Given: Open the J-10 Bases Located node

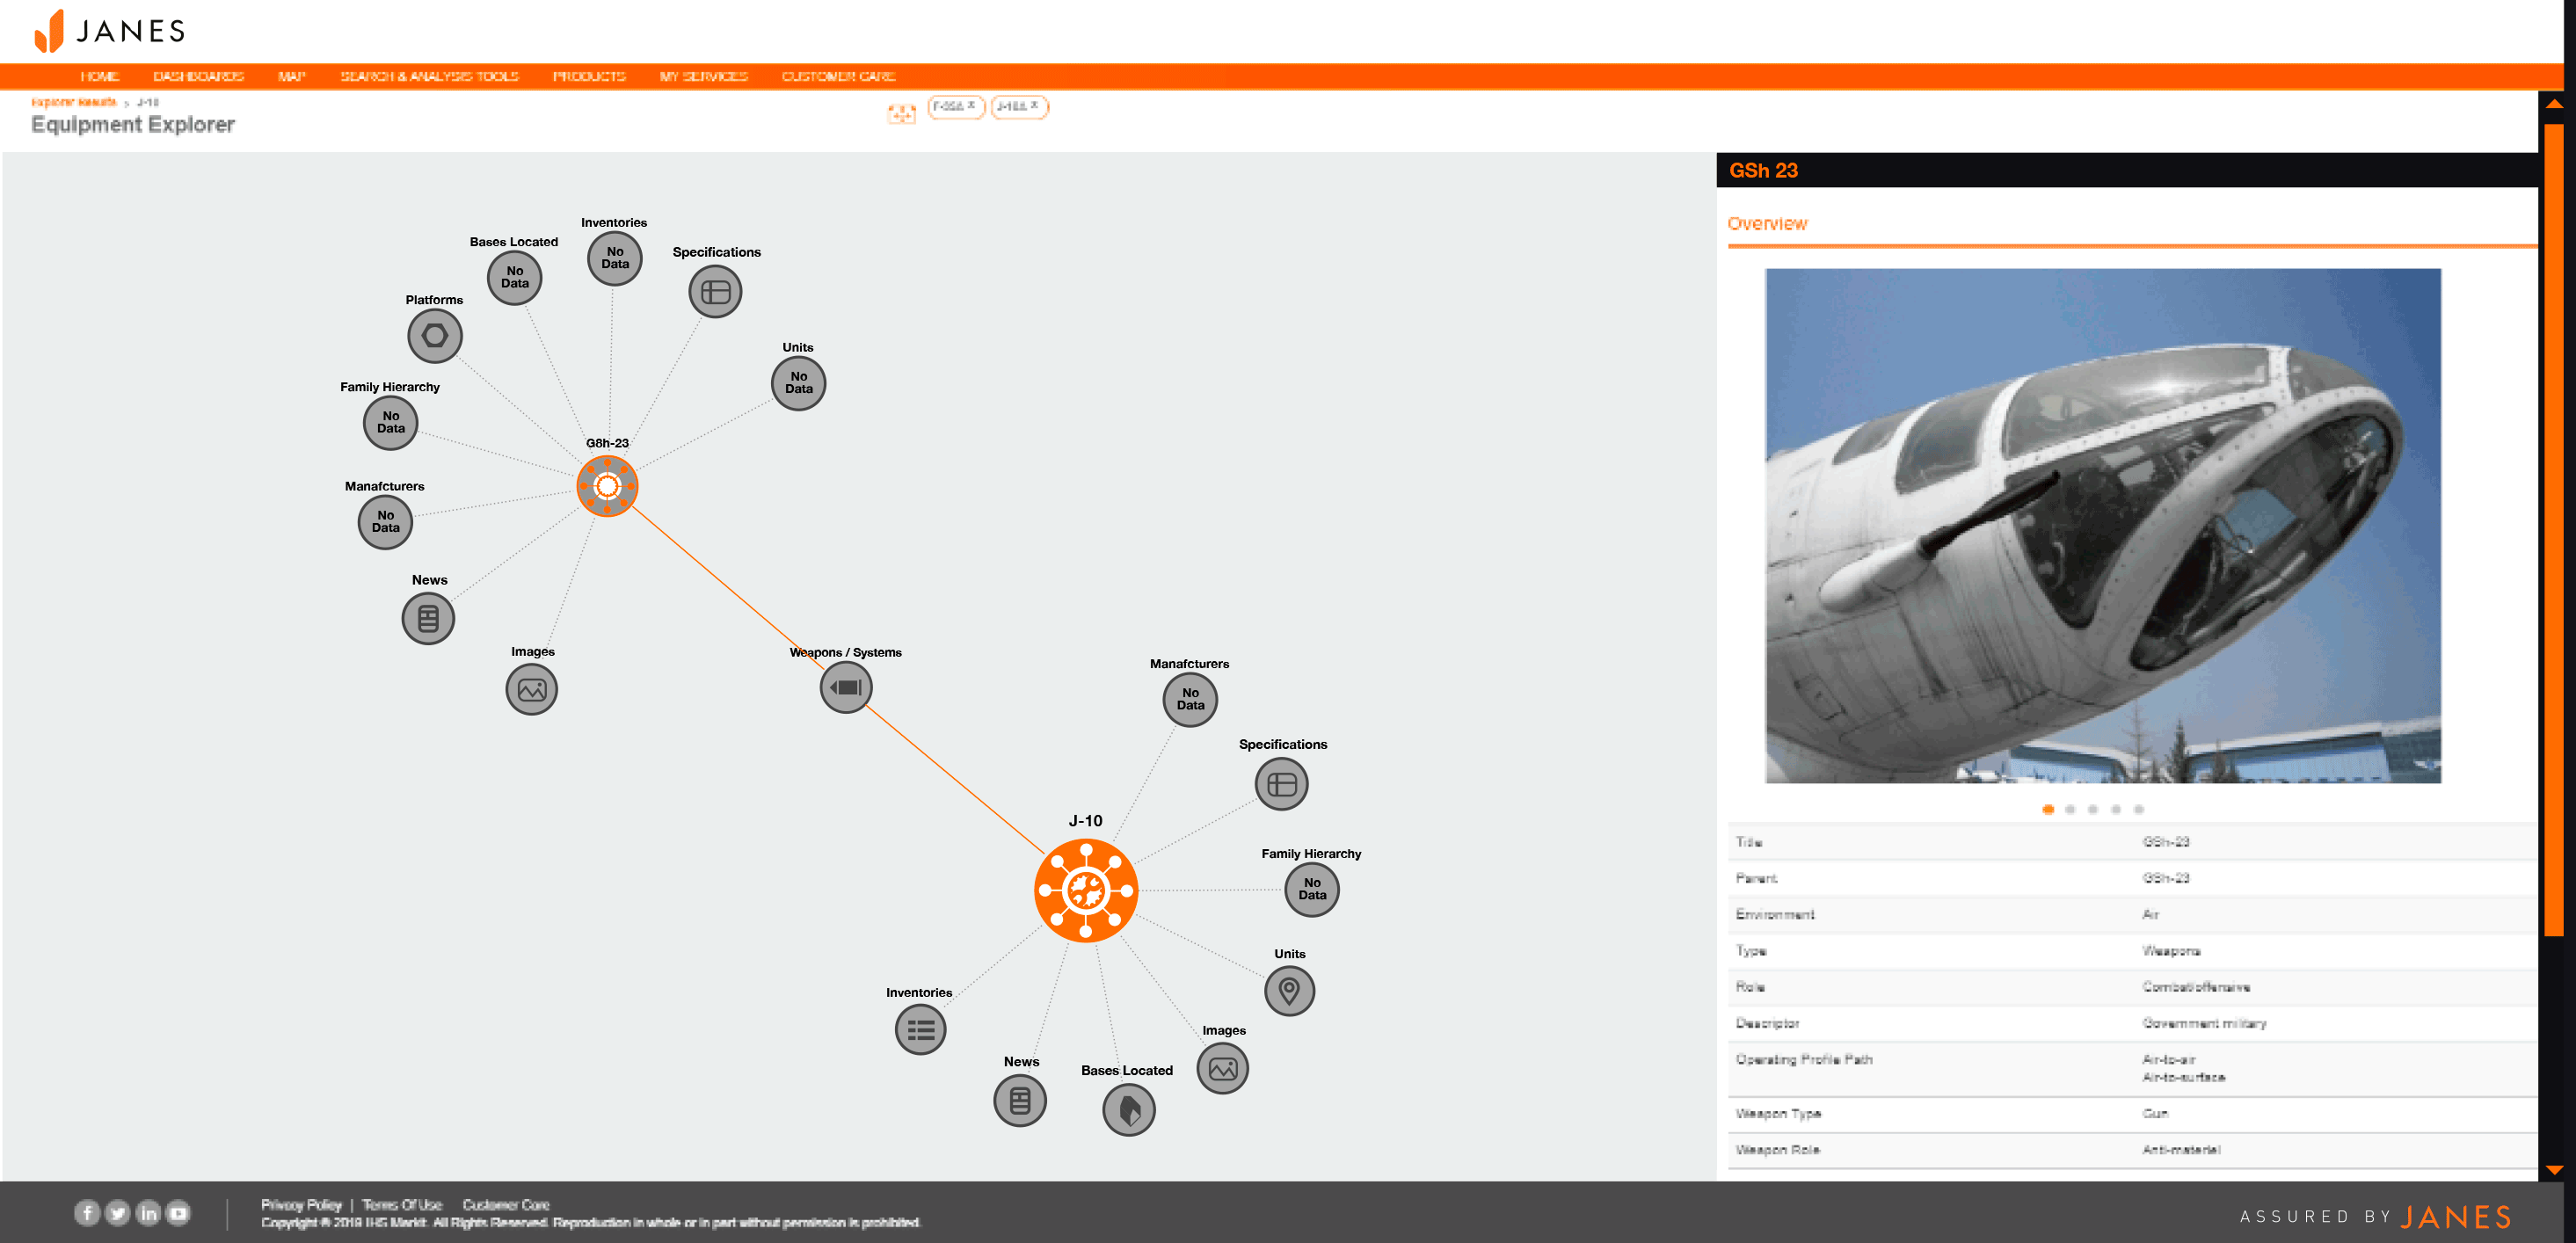Looking at the screenshot, I should [1129, 1110].
